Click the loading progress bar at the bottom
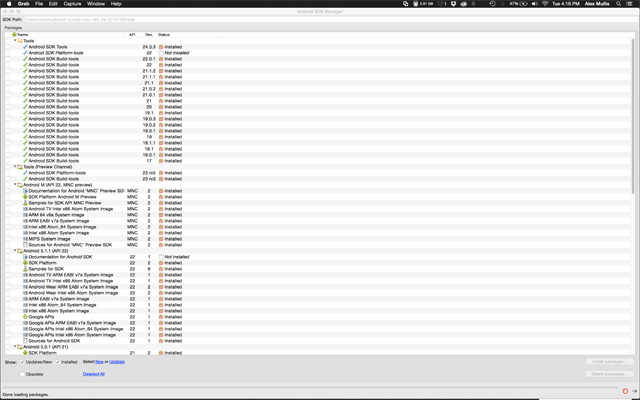 coord(310,387)
